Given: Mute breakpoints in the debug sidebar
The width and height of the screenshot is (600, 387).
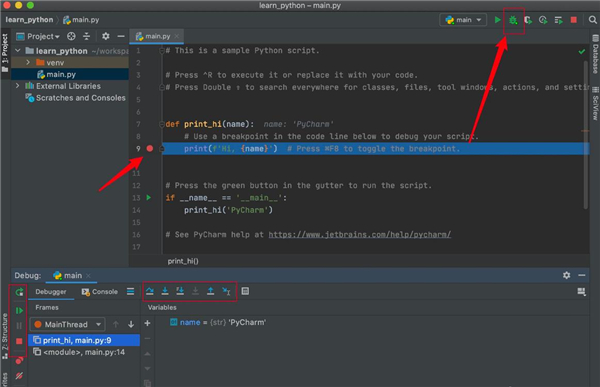Looking at the screenshot, I should (19, 376).
